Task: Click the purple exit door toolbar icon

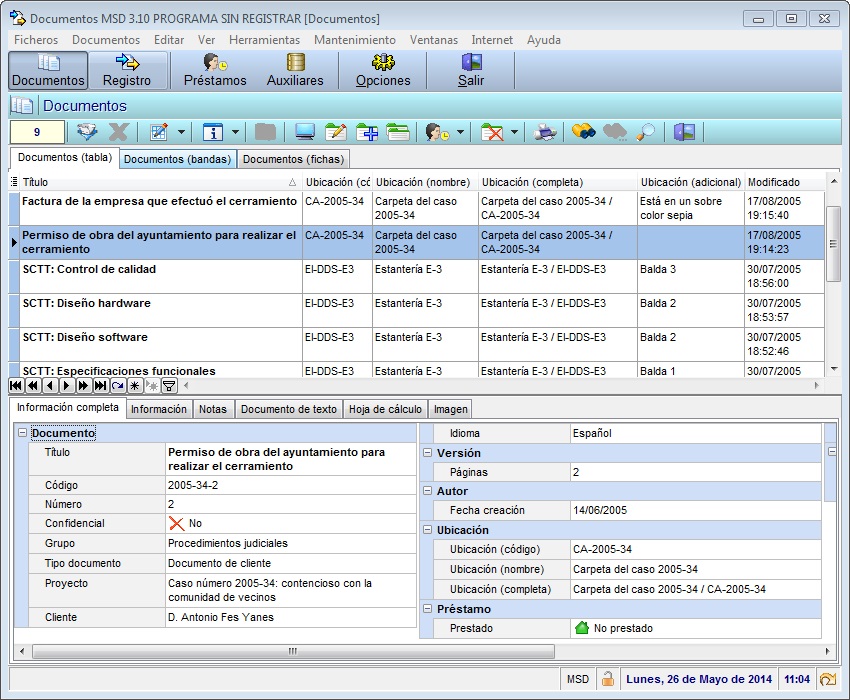Action: click(684, 132)
